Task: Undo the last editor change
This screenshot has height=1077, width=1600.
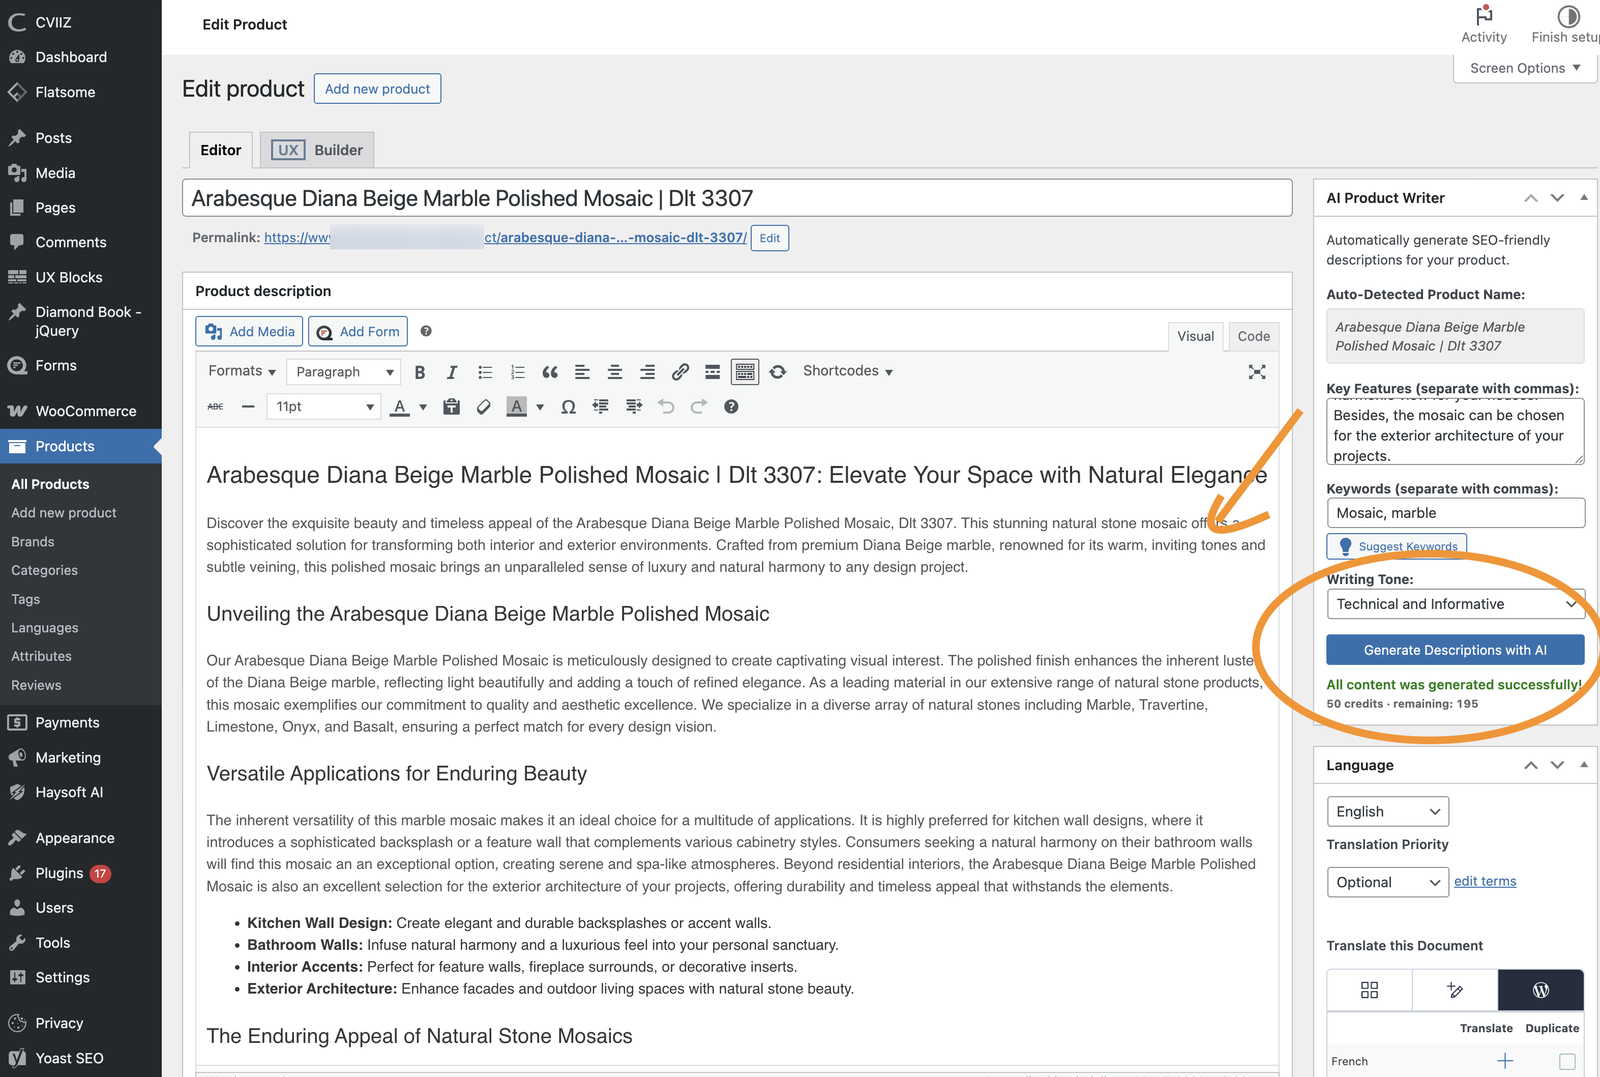Action: pos(666,407)
